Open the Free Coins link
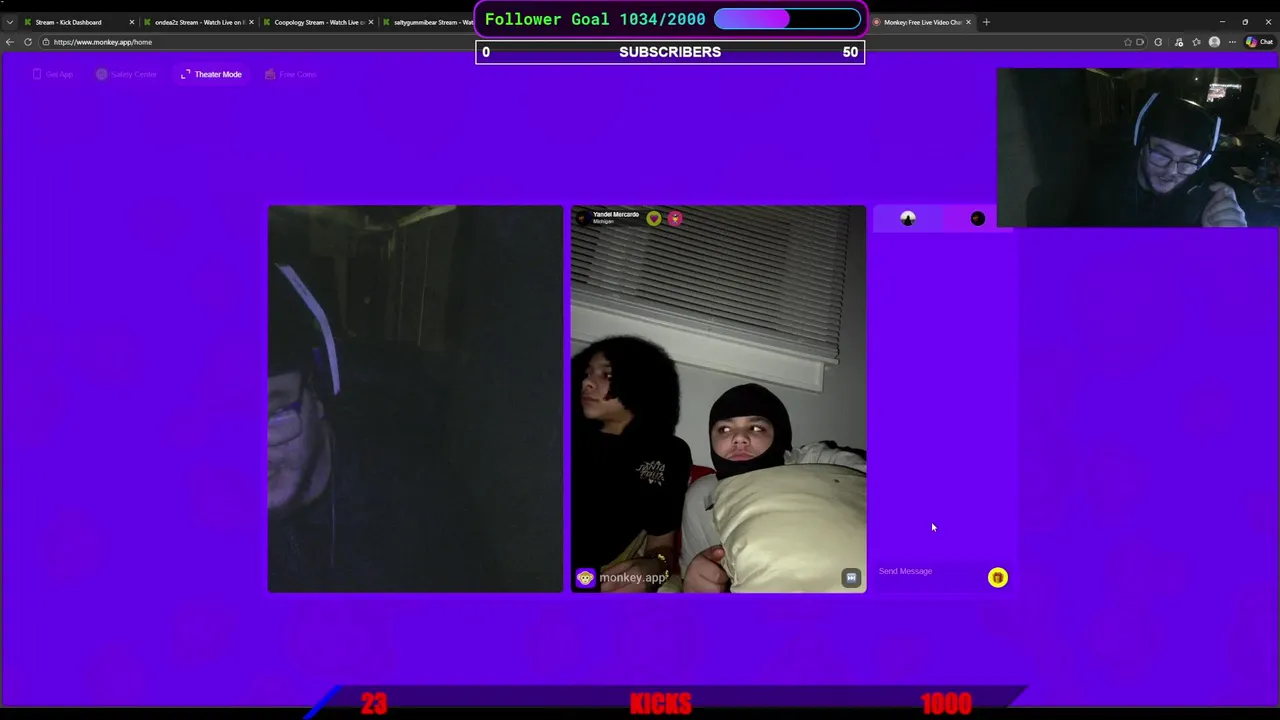Image resolution: width=1280 pixels, height=720 pixels. click(x=290, y=74)
